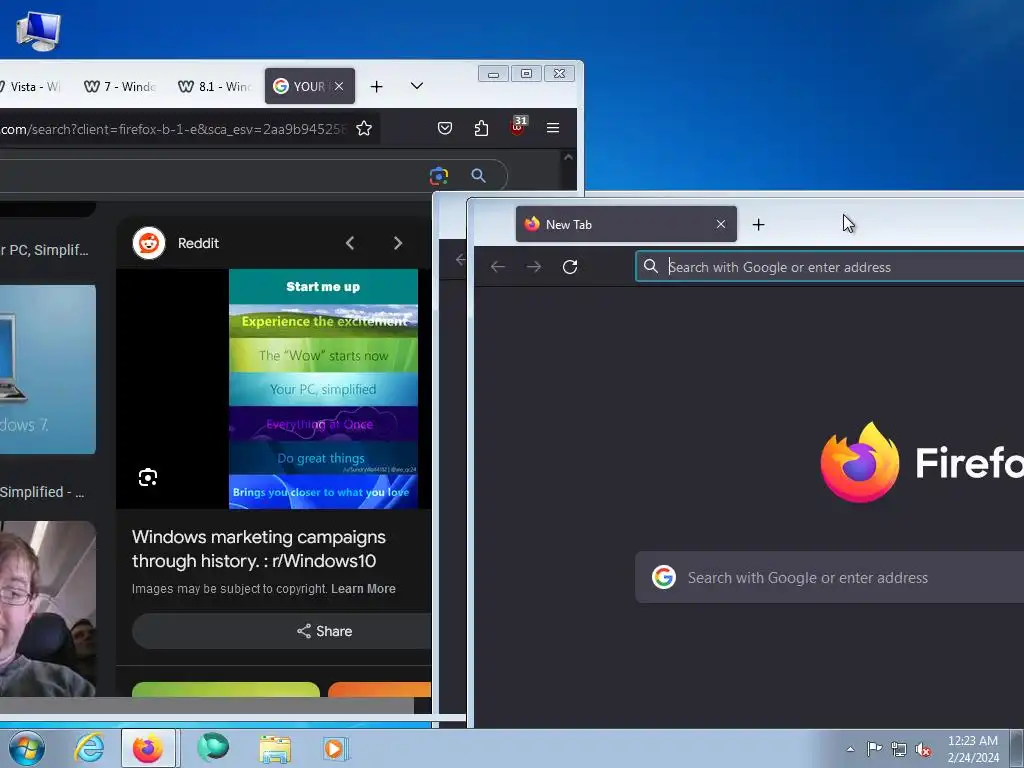The image size is (1024, 768).
Task: Switch to Vista Wikipedia tab
Action: point(31,86)
